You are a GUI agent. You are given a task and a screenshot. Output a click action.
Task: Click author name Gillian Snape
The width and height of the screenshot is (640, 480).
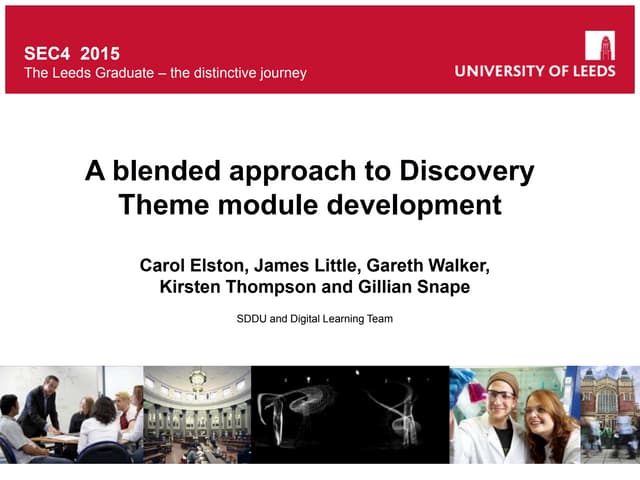(412, 288)
